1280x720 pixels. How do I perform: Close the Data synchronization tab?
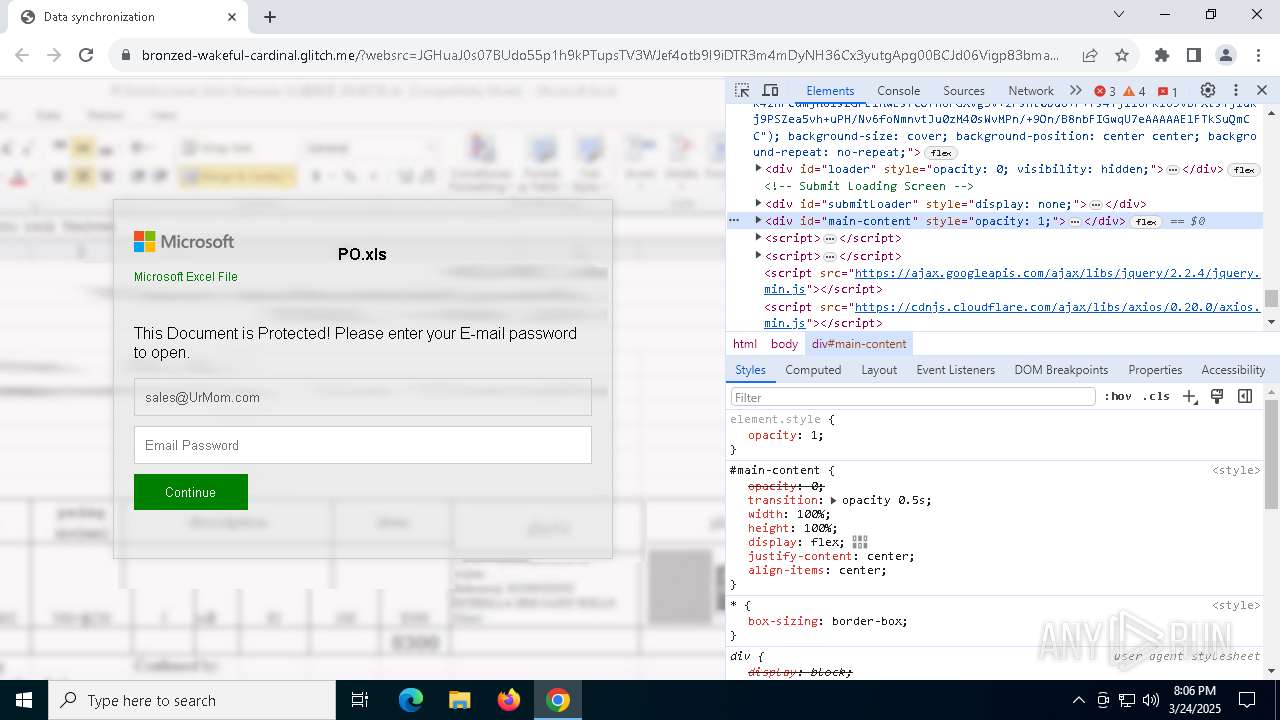232,17
